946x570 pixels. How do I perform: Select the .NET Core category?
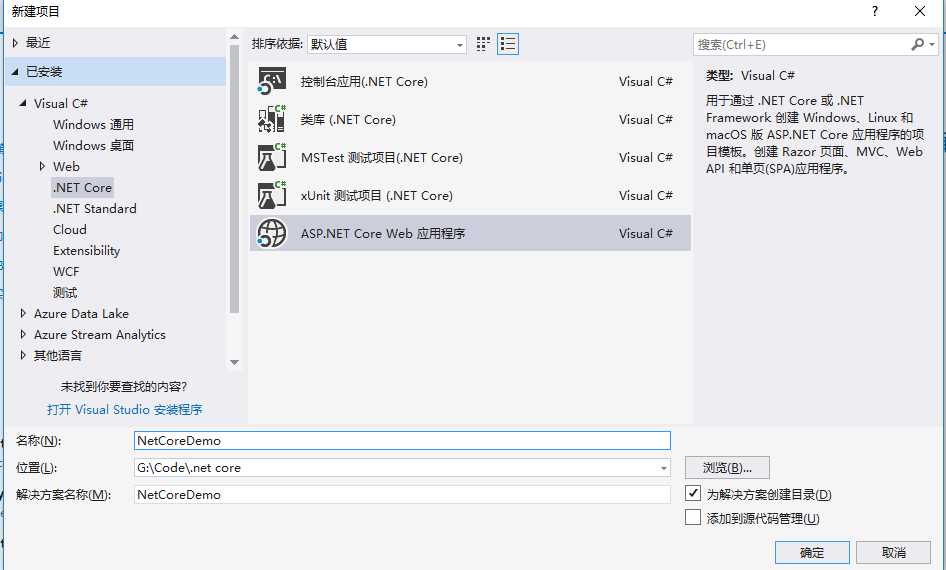[82, 188]
